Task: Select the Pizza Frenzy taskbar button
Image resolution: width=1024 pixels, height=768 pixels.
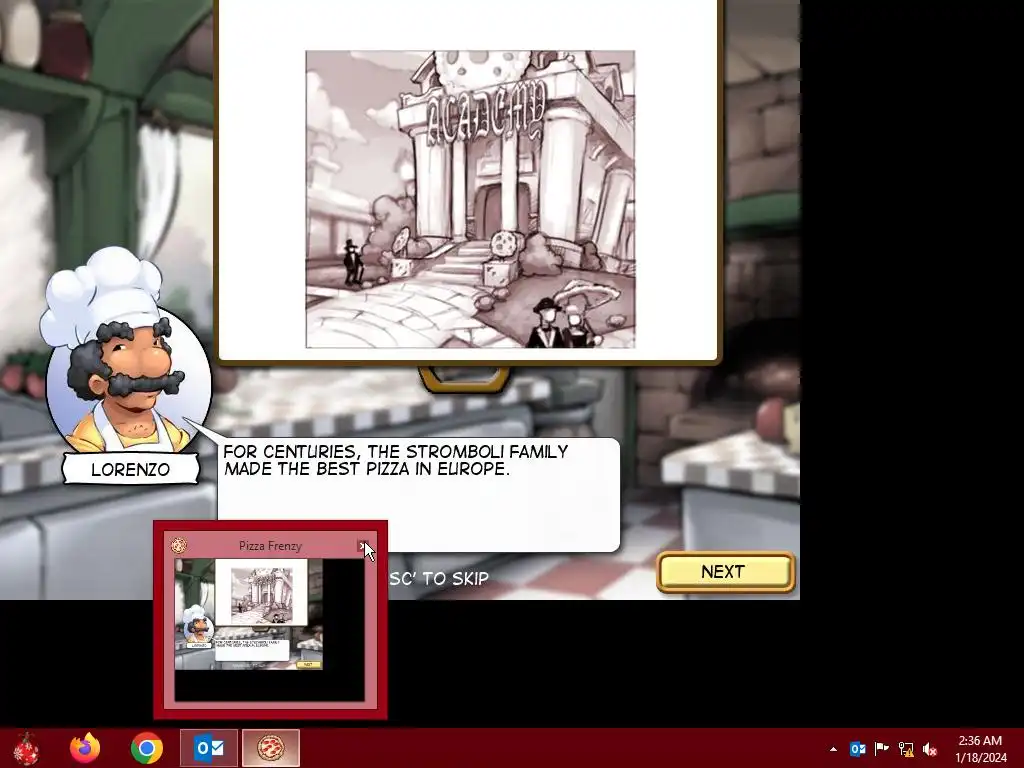Action: tap(271, 748)
